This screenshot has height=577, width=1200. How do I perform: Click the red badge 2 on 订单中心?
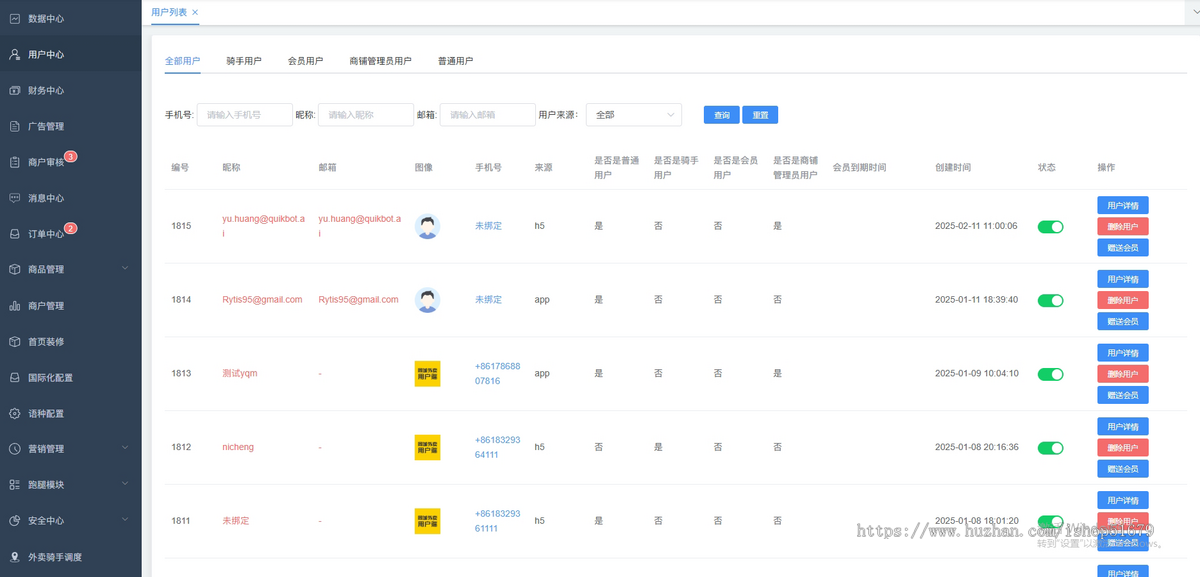click(x=71, y=229)
